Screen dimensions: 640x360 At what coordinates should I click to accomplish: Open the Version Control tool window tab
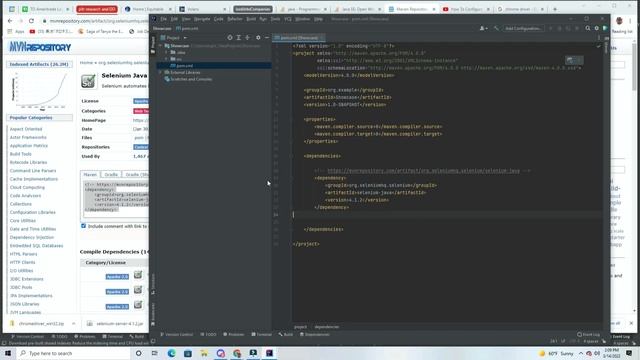click(x=177, y=334)
